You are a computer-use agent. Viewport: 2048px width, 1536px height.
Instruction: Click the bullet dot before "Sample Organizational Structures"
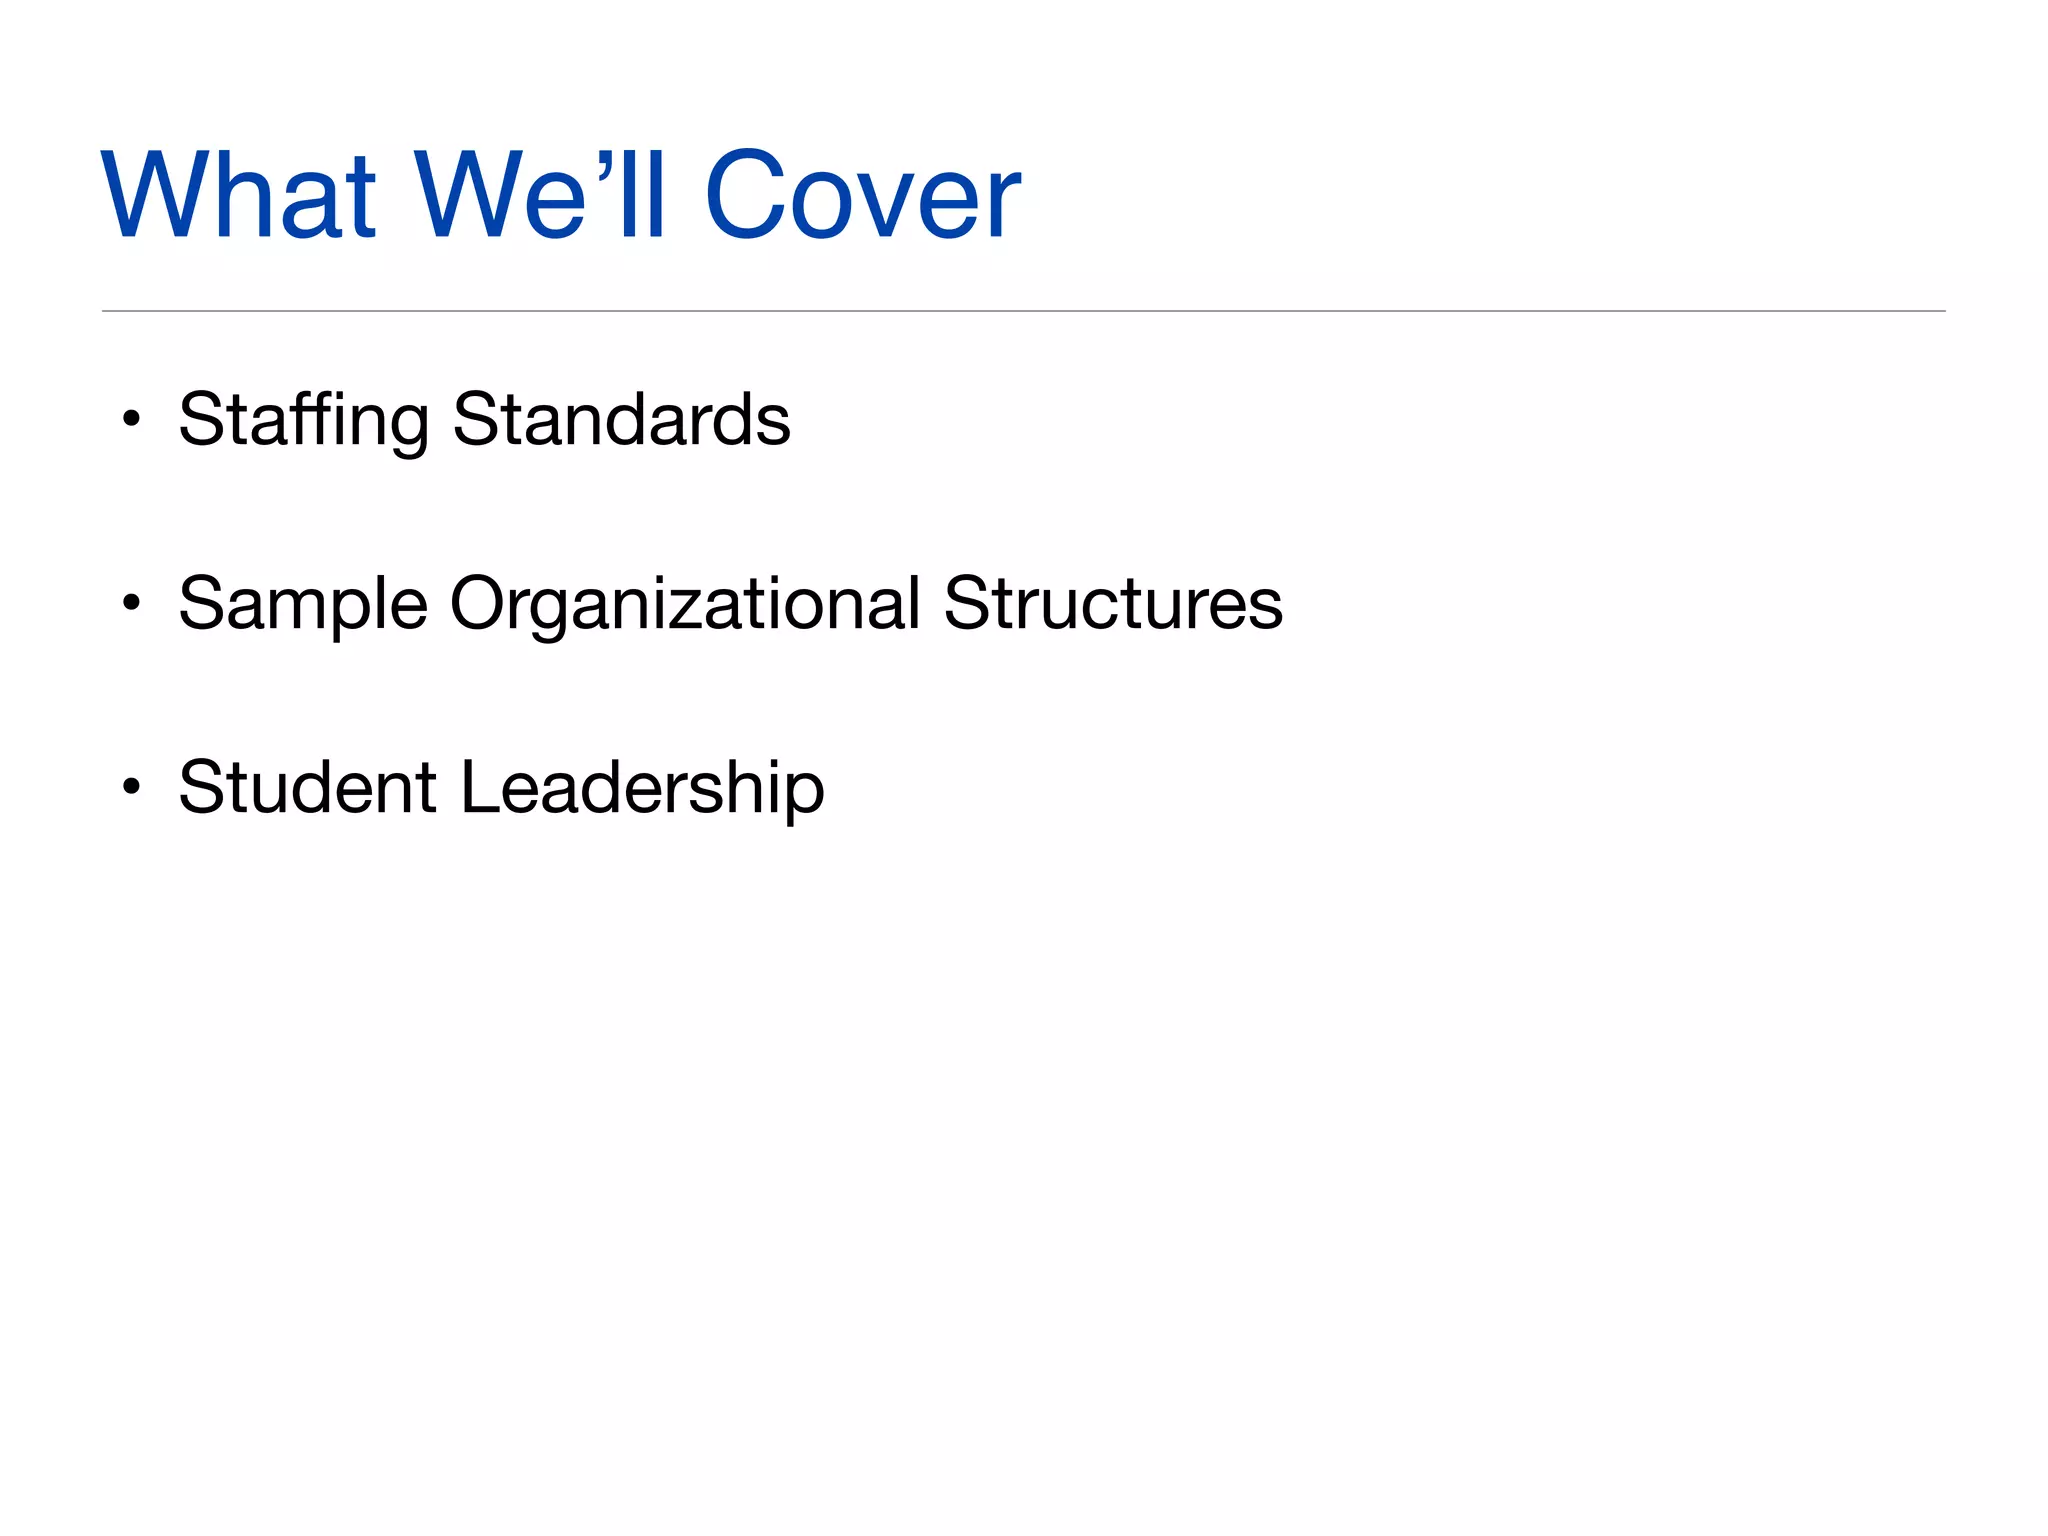(x=131, y=603)
